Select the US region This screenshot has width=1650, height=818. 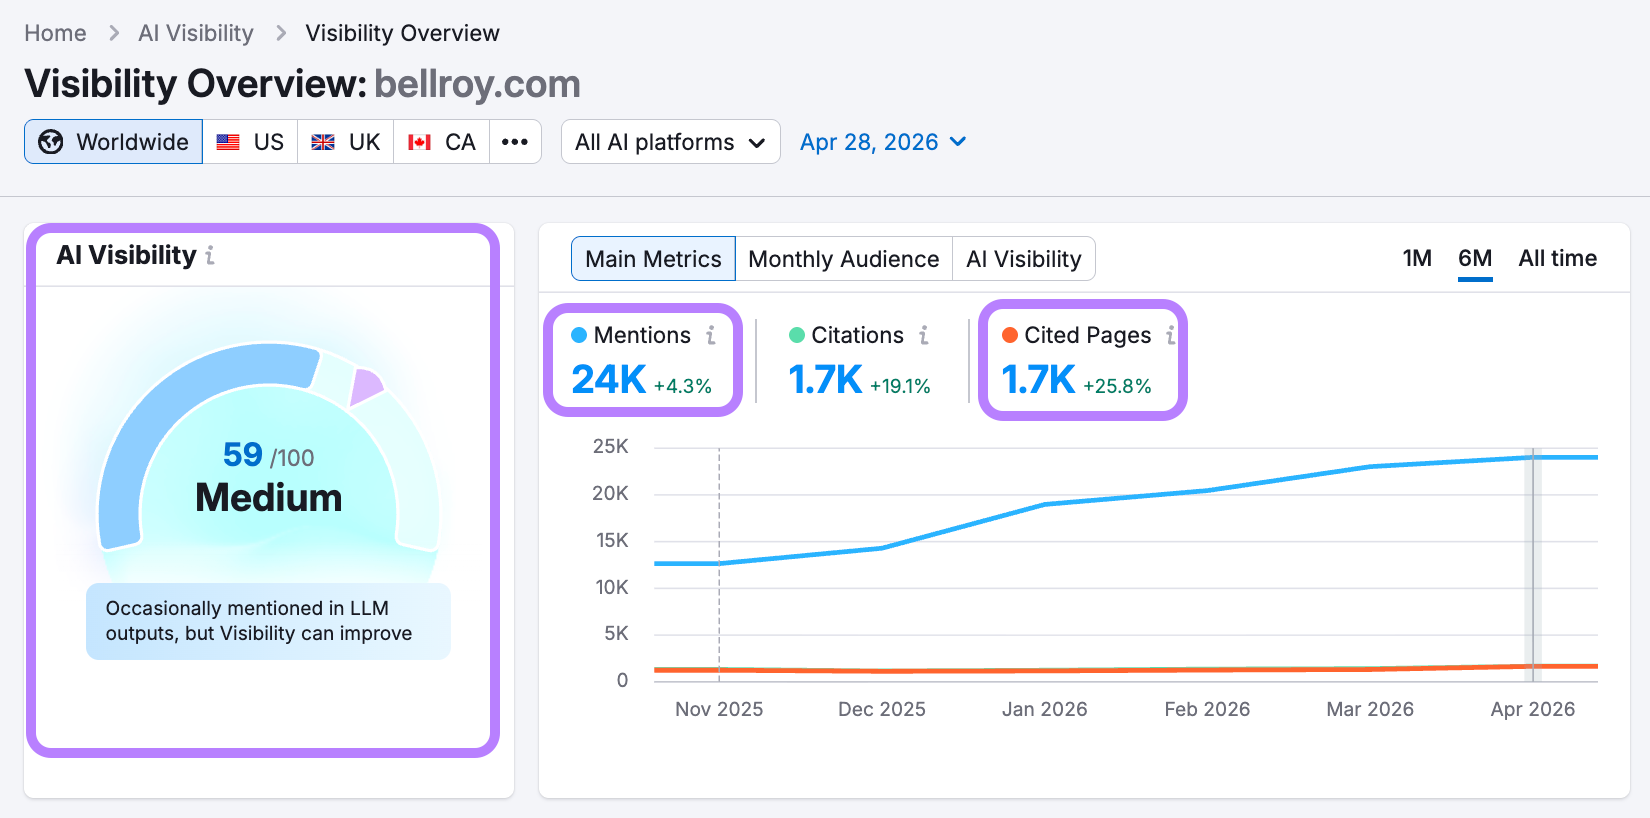point(250,142)
